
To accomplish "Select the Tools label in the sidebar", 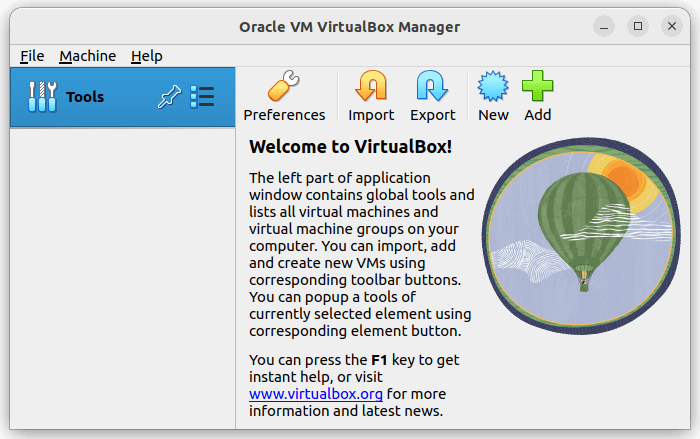I will 85,96.
